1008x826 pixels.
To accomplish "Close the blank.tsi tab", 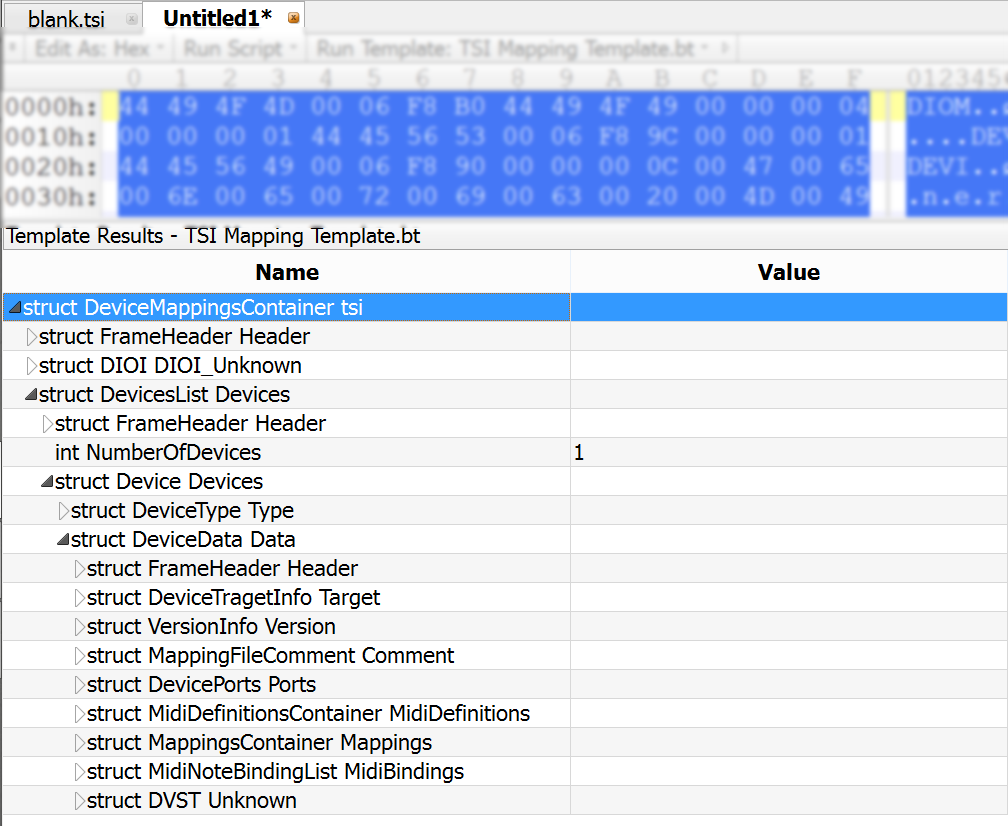I will point(132,20).
